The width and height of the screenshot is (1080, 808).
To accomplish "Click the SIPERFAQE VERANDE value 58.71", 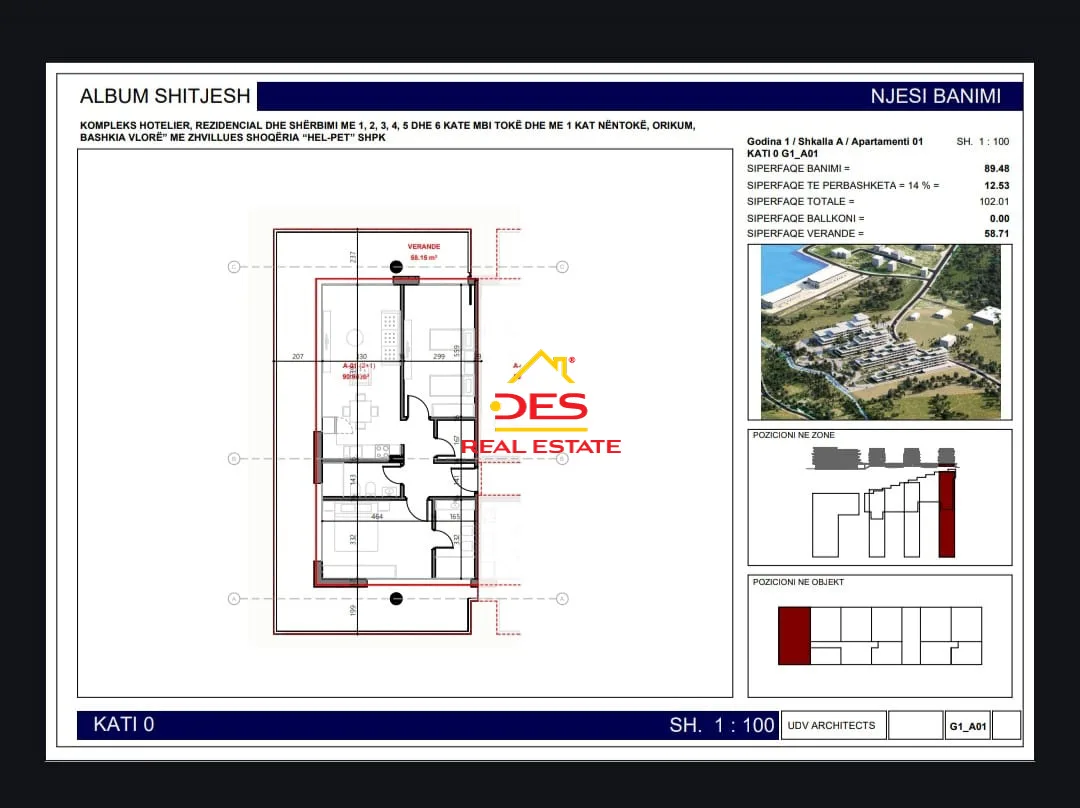I will click(x=997, y=234).
